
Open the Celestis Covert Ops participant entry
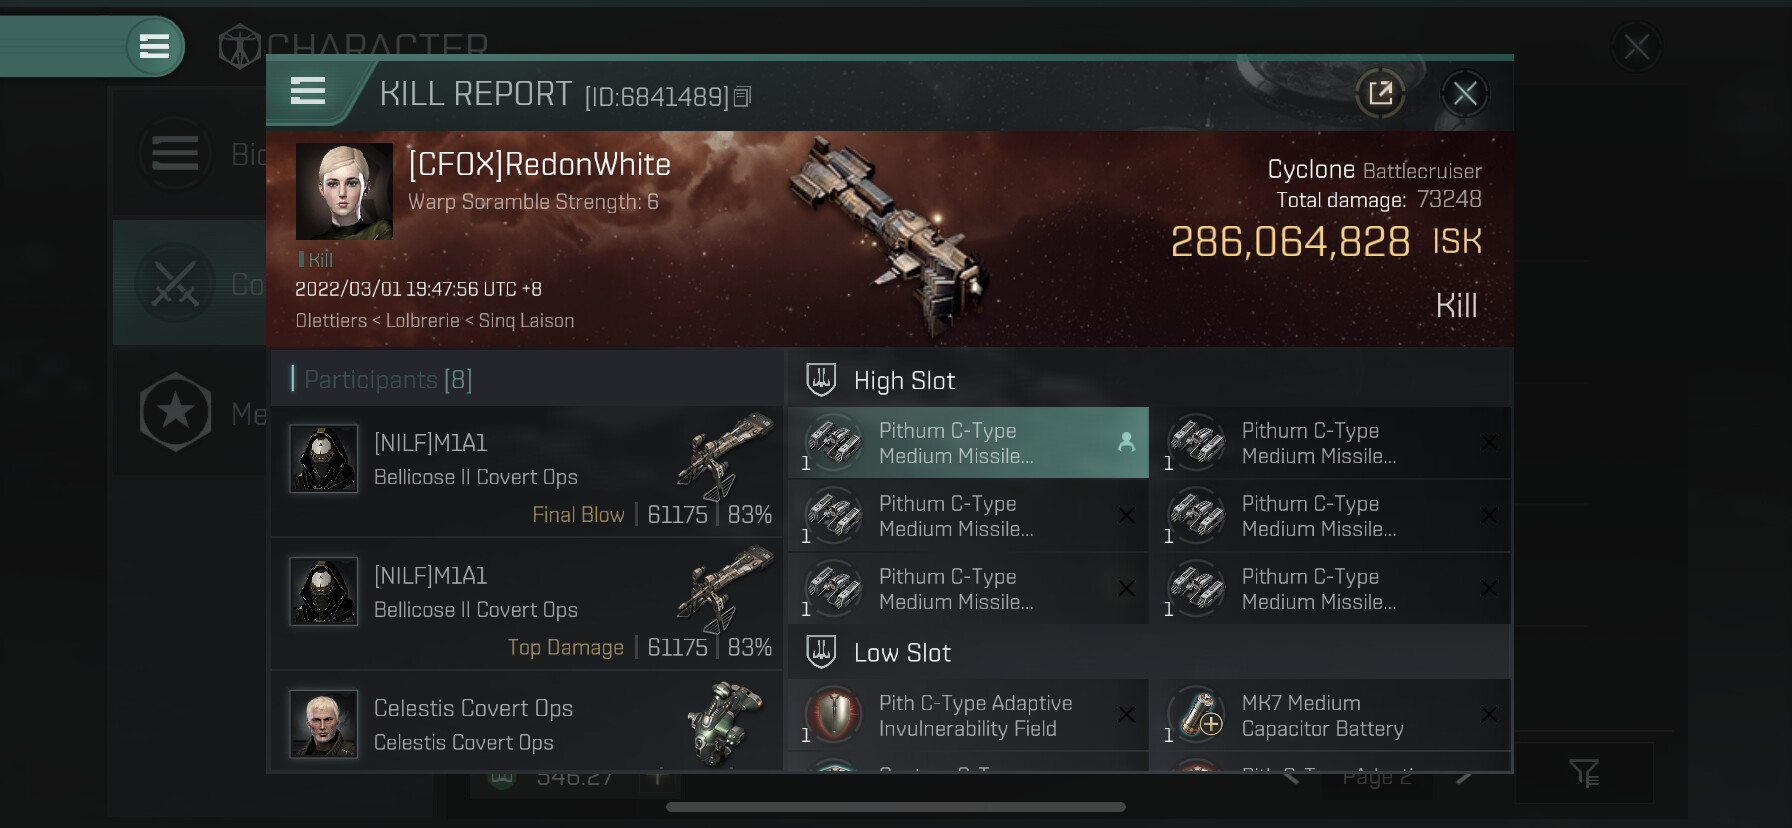[527, 722]
